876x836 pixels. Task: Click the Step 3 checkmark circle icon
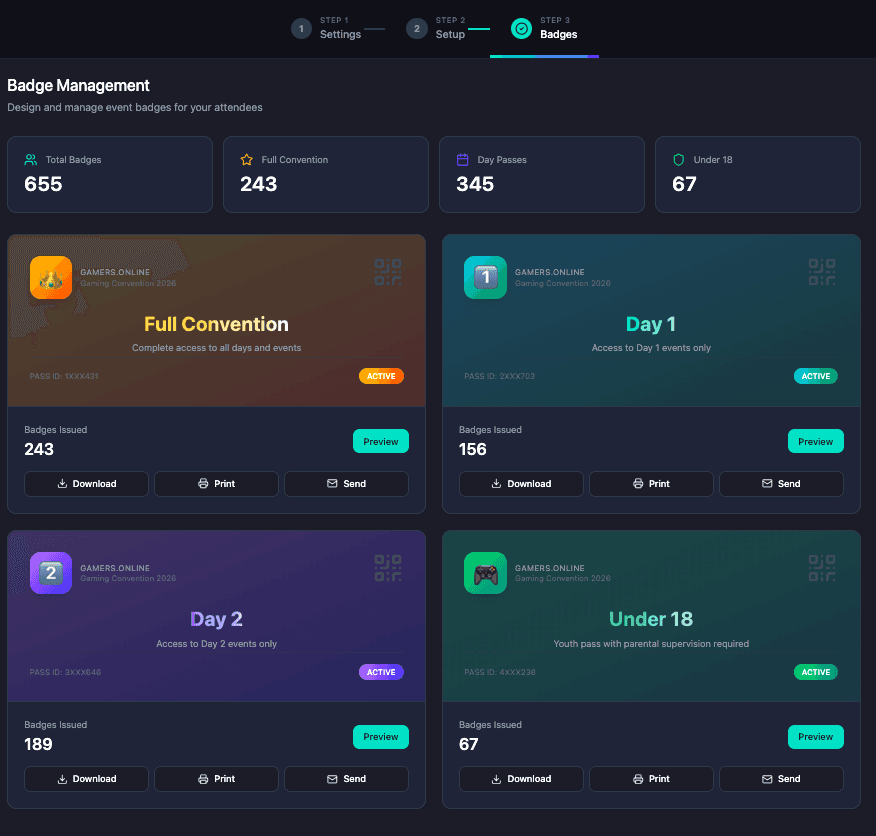pyautogui.click(x=521, y=28)
